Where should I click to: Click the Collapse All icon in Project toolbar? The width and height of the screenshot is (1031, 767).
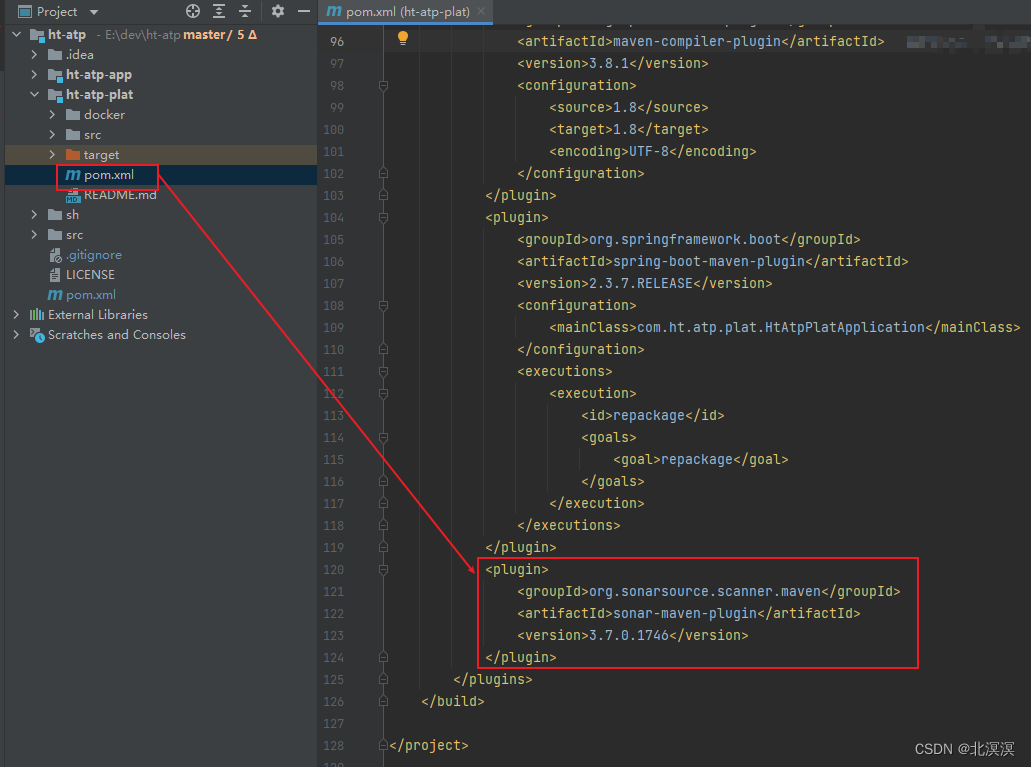point(245,12)
